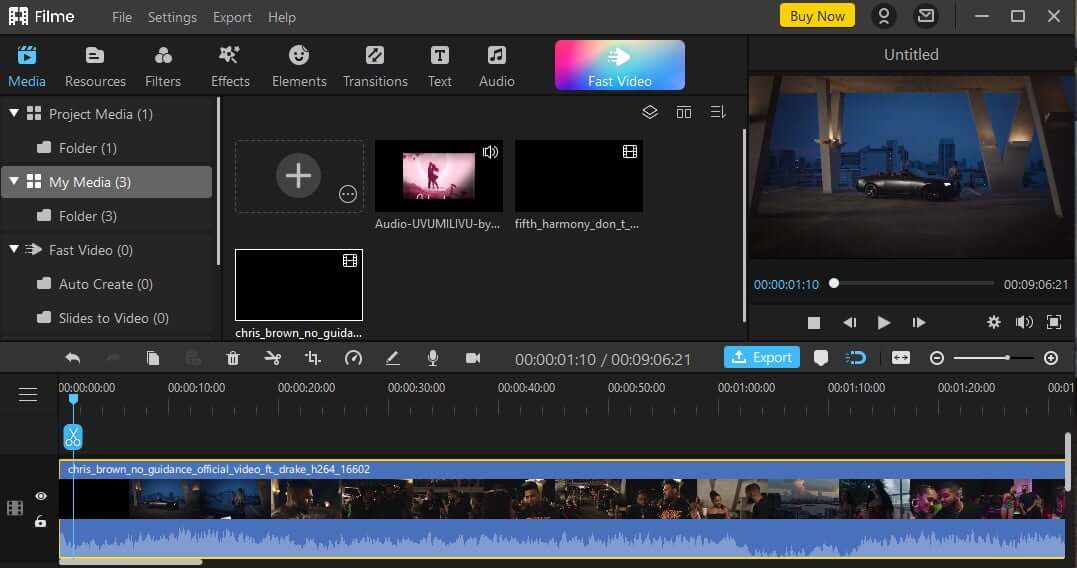Open the Effects tab
Screen dimensions: 1077x568
[x=230, y=66]
